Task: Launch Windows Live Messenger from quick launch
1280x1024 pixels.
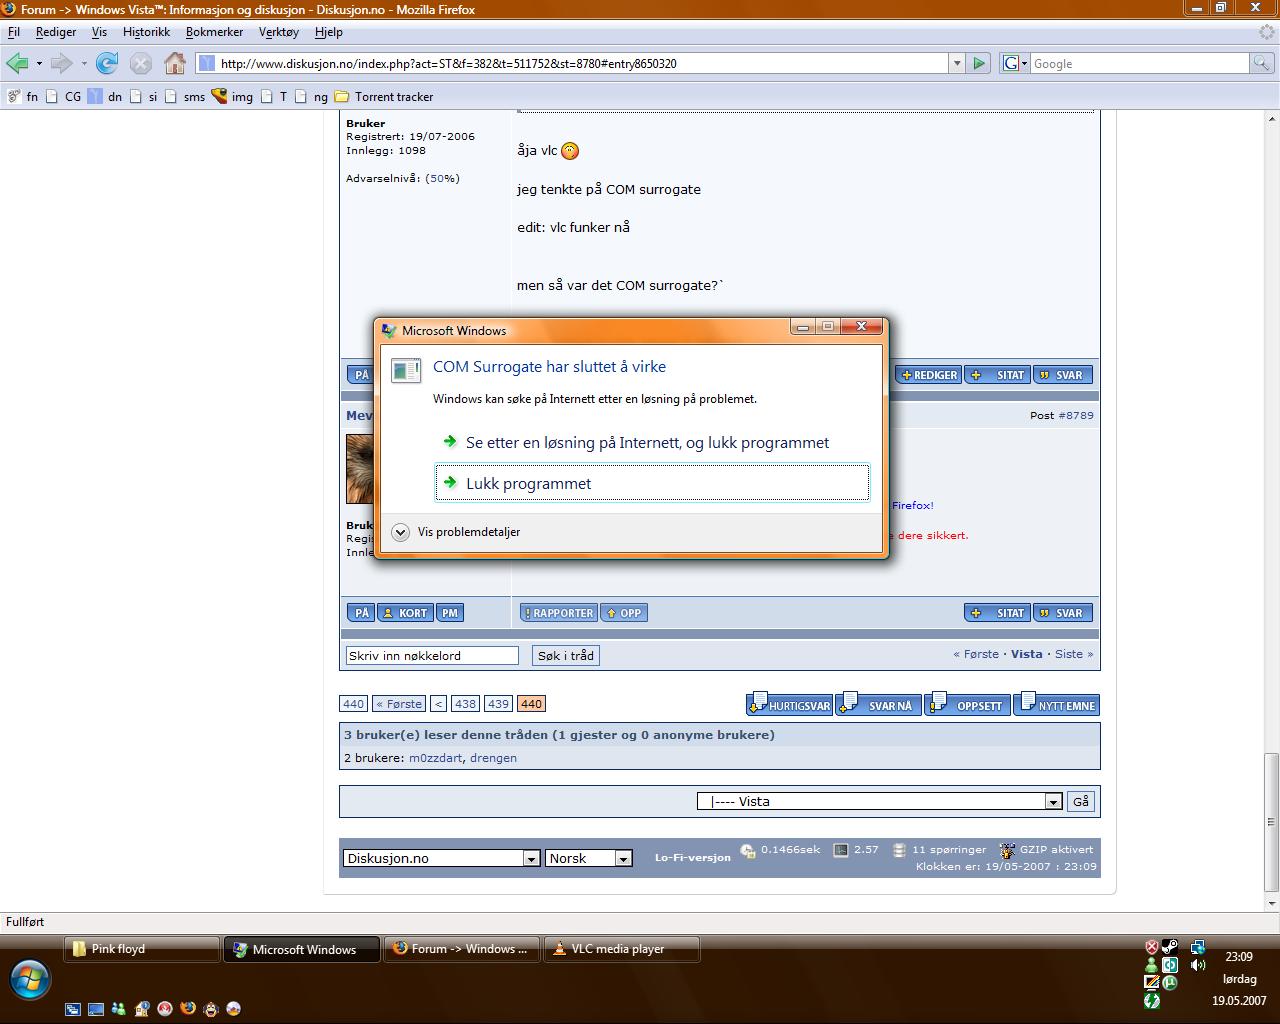Action: [119, 1009]
